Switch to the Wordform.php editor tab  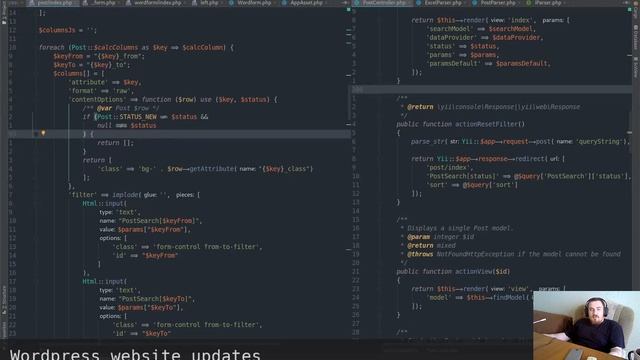pyautogui.click(x=251, y=2)
